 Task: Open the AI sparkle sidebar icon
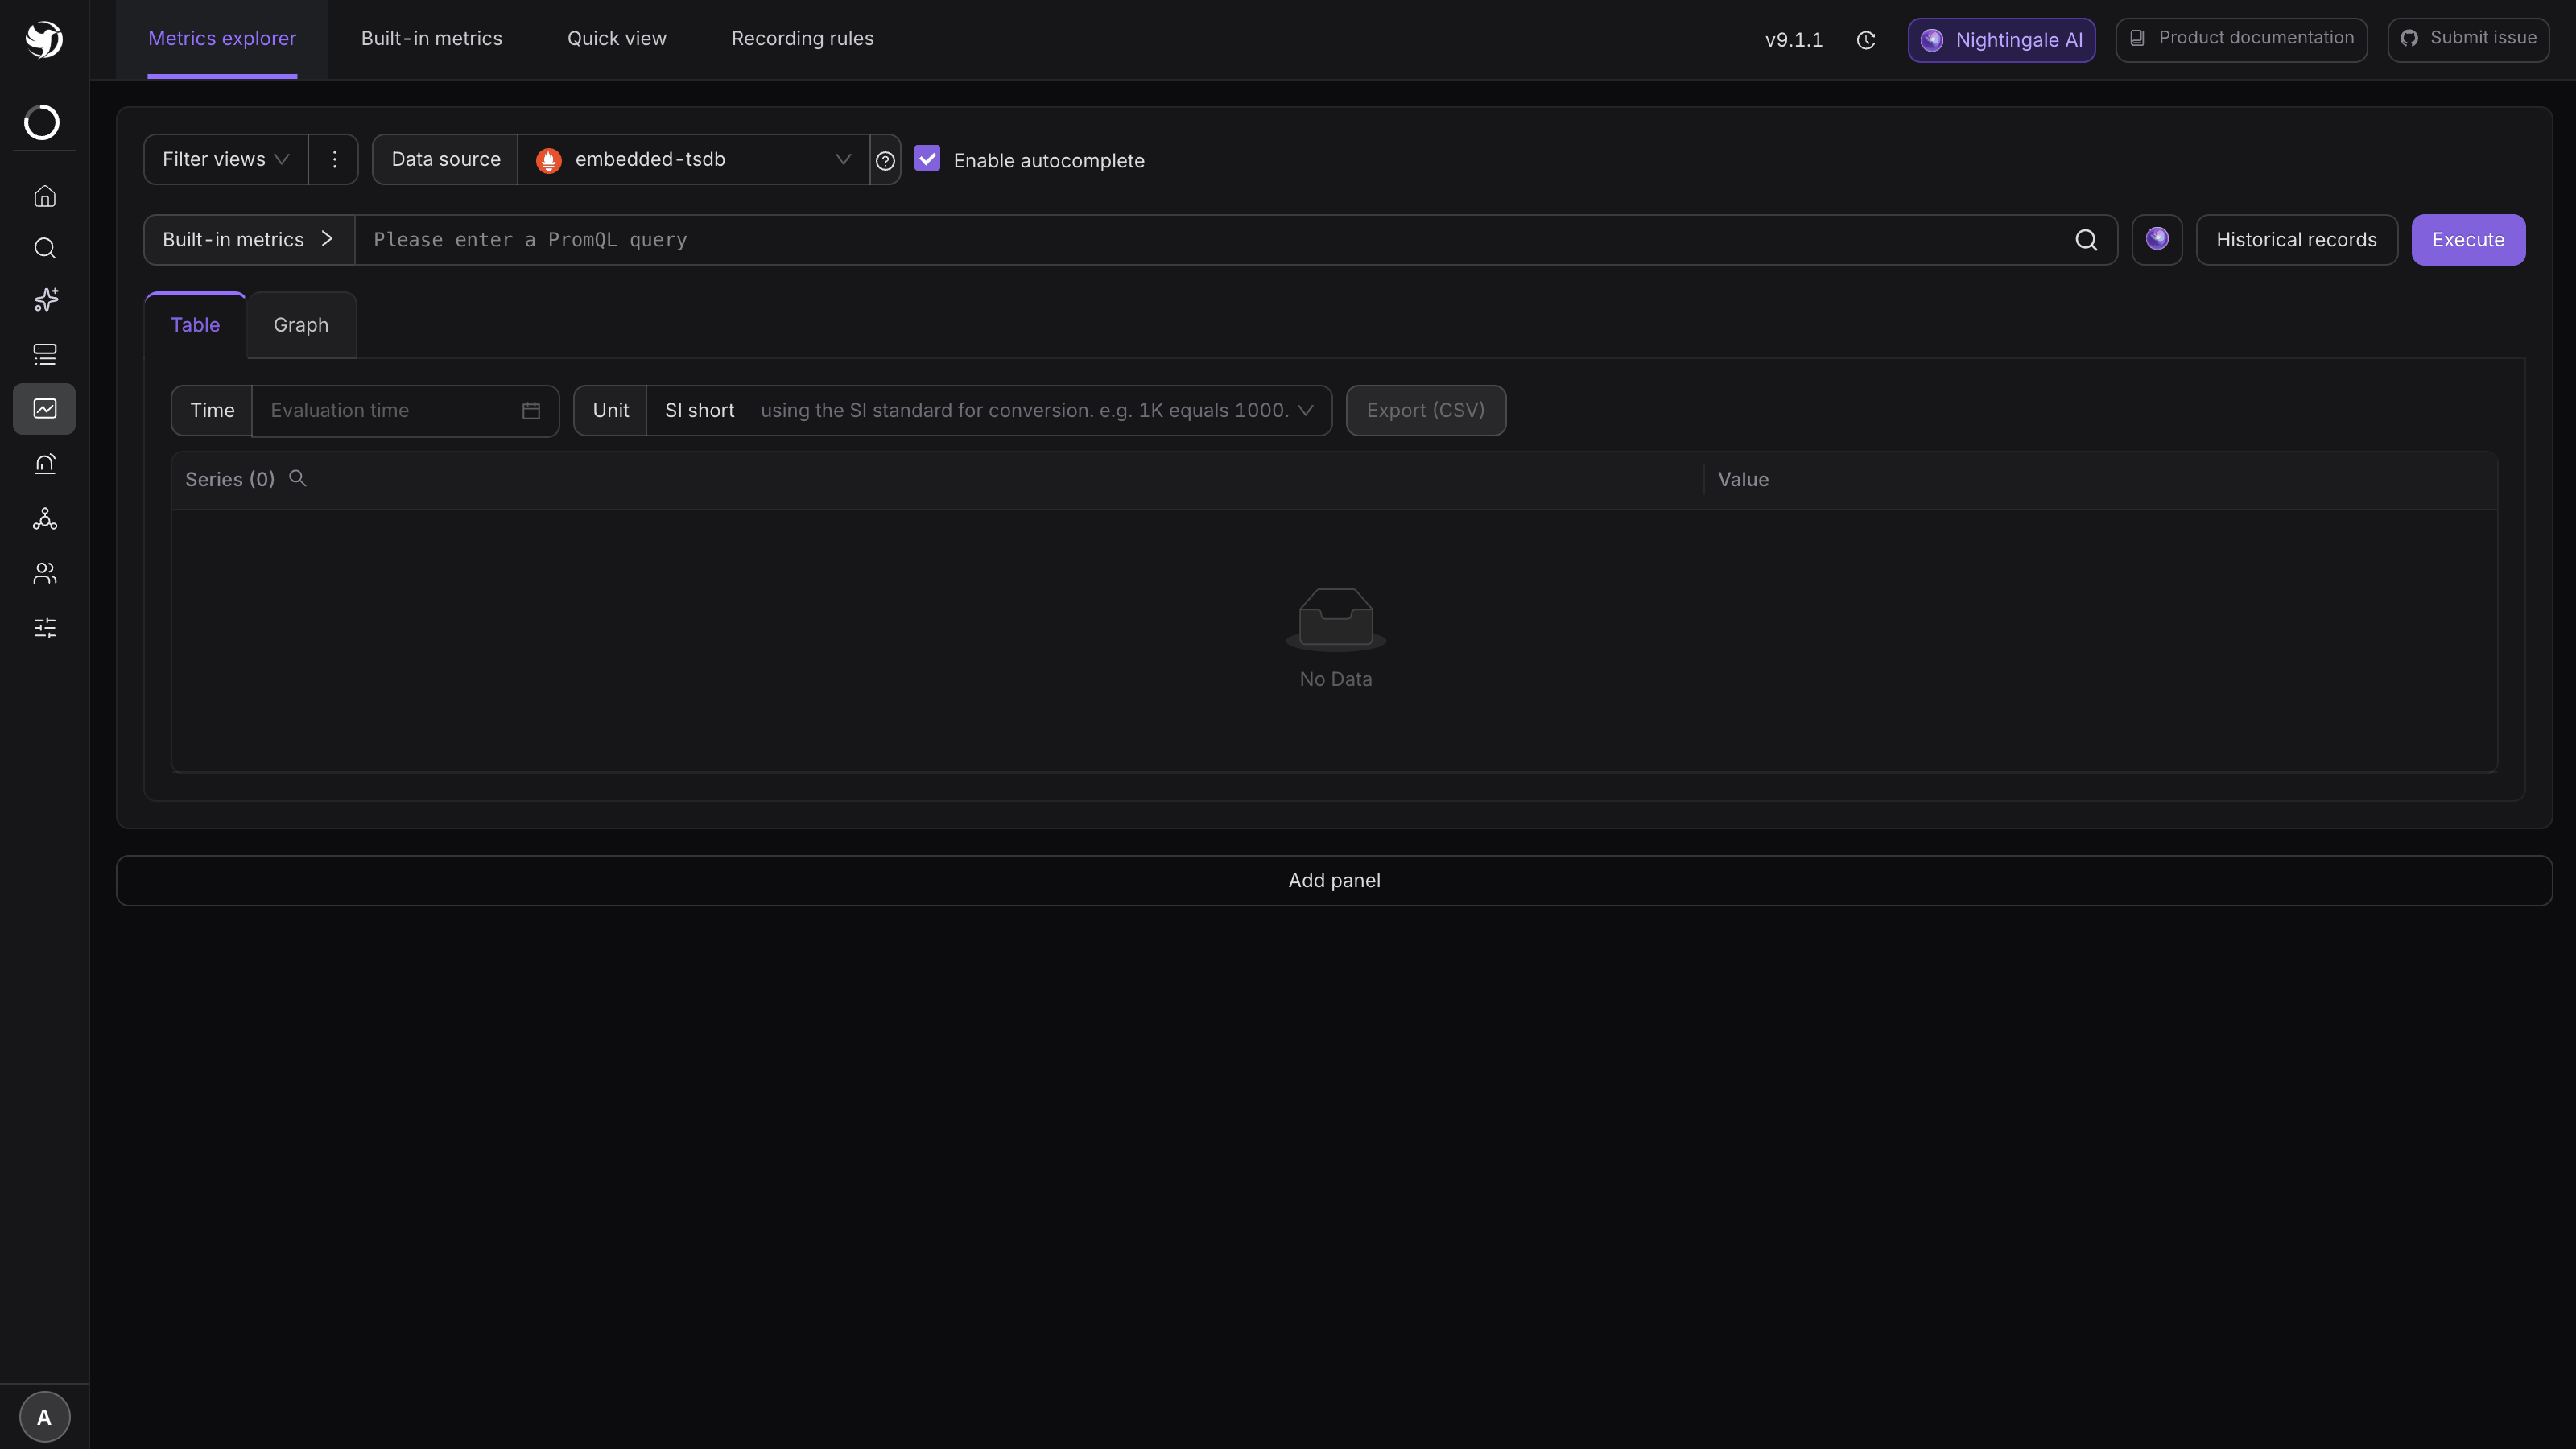(x=45, y=300)
